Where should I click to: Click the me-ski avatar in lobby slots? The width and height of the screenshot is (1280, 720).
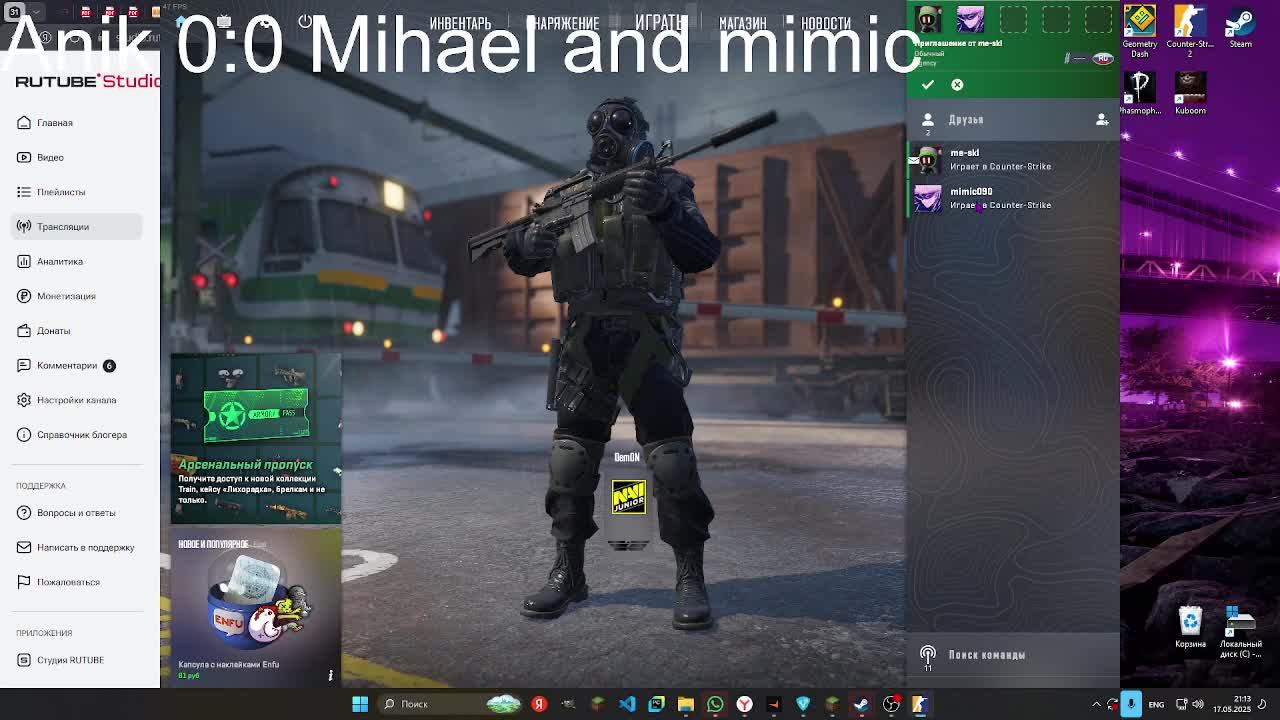928,19
